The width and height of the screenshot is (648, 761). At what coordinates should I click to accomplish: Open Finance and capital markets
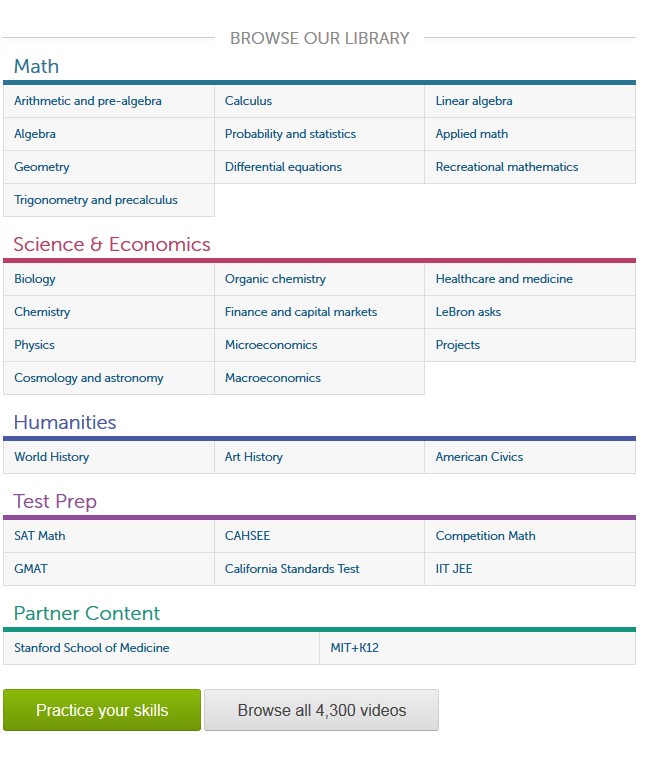[x=301, y=312]
